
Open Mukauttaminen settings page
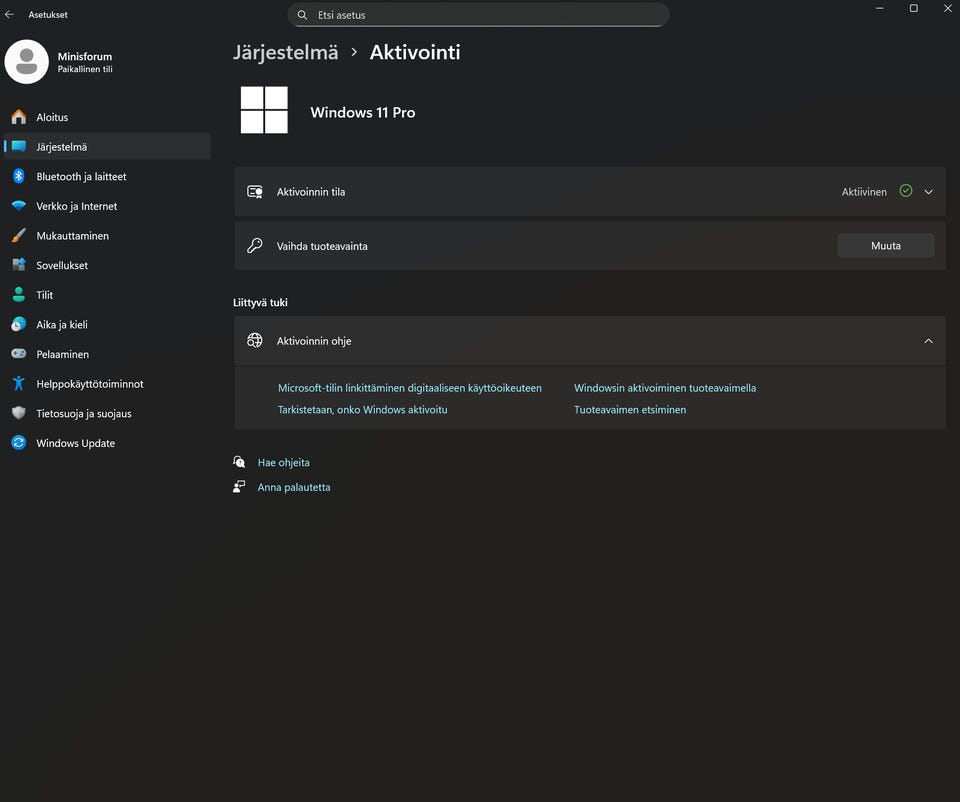pyautogui.click(x=108, y=236)
